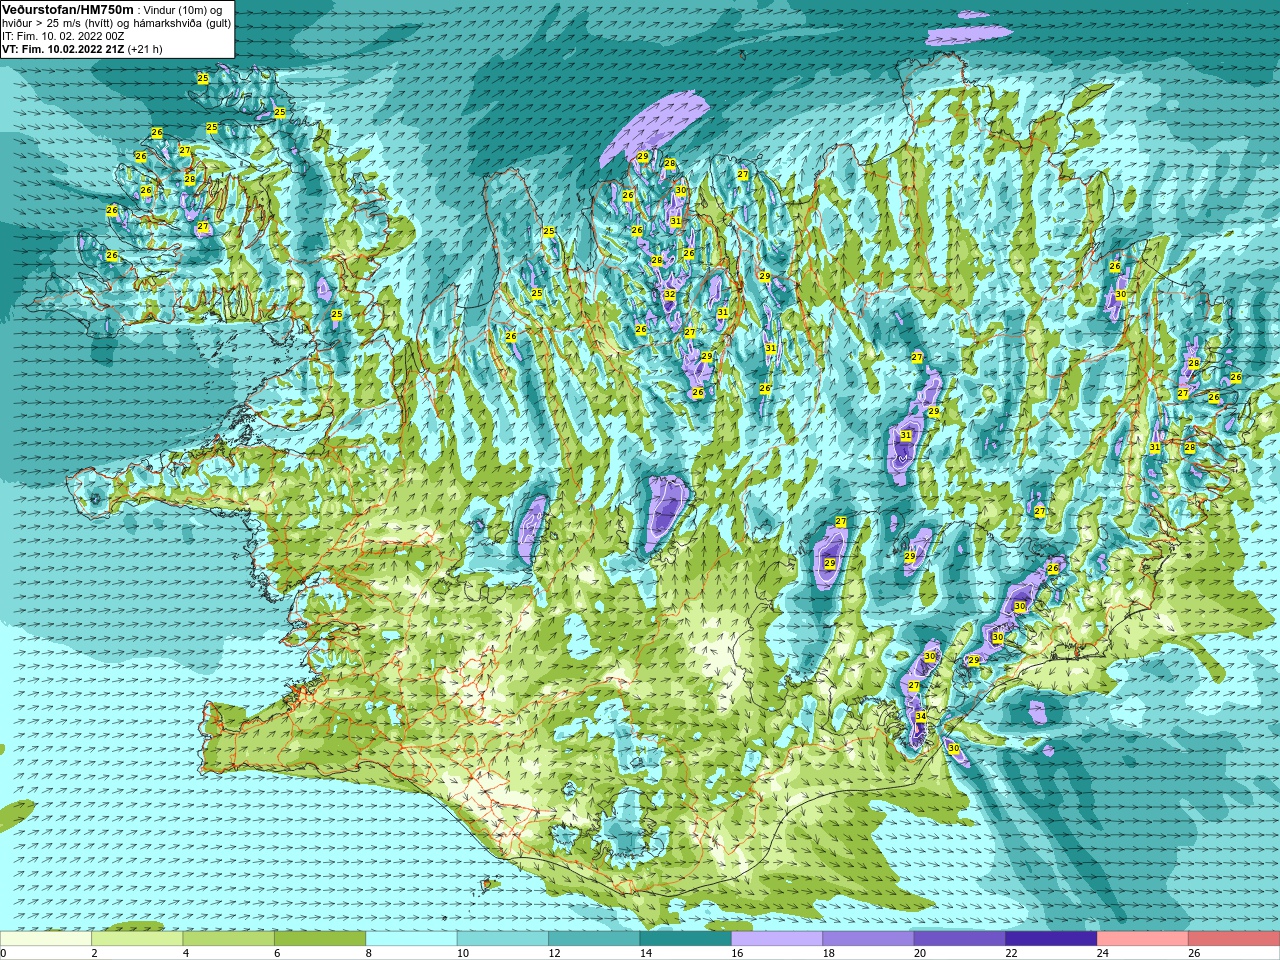Select the salmon legend swatch above 26 m/s

coord(1234,939)
